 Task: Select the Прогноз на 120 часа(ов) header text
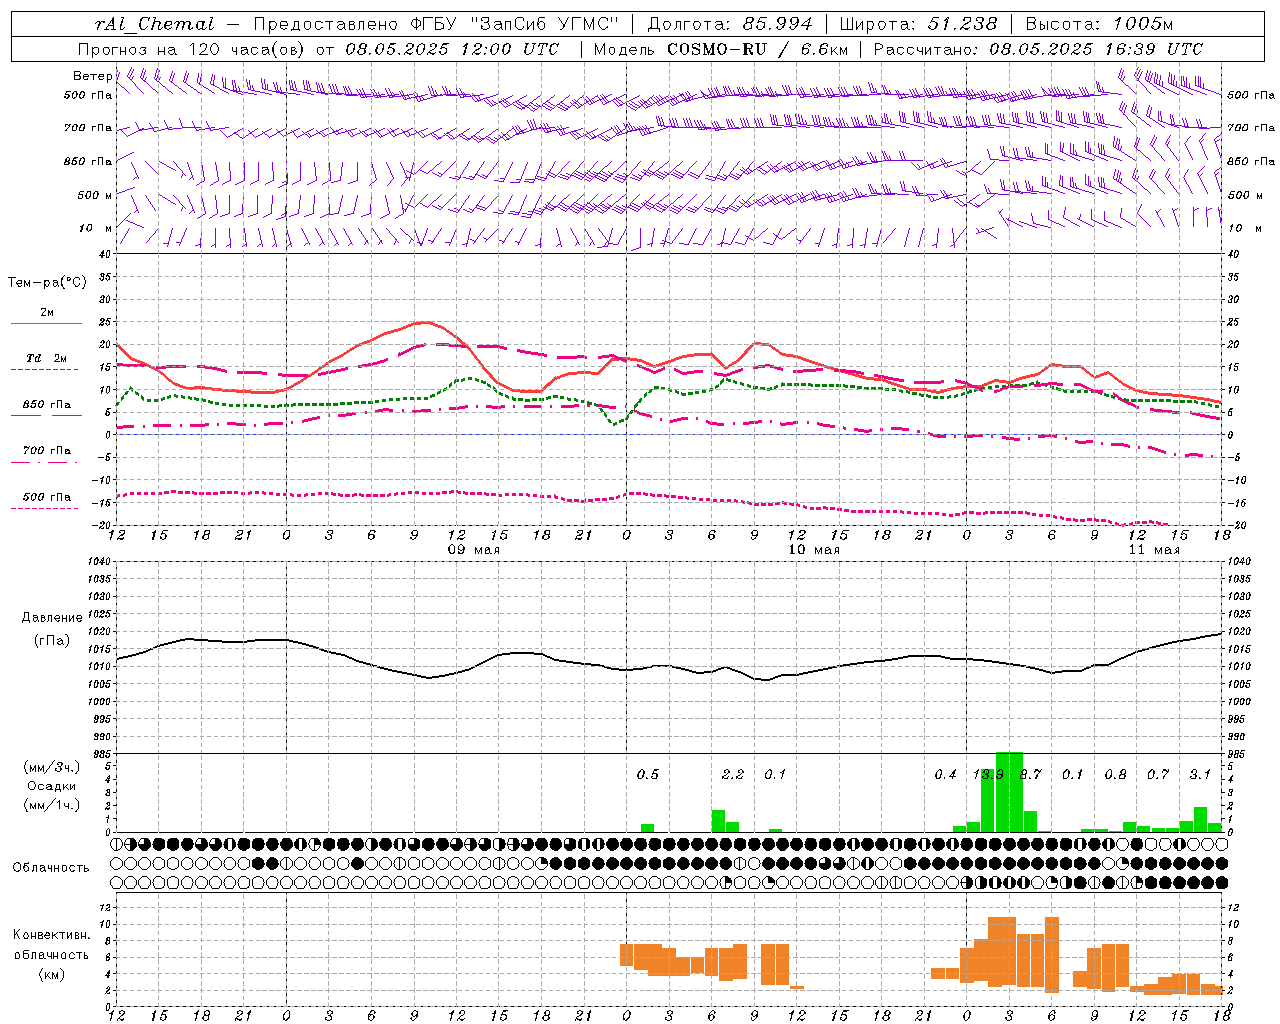(192, 49)
